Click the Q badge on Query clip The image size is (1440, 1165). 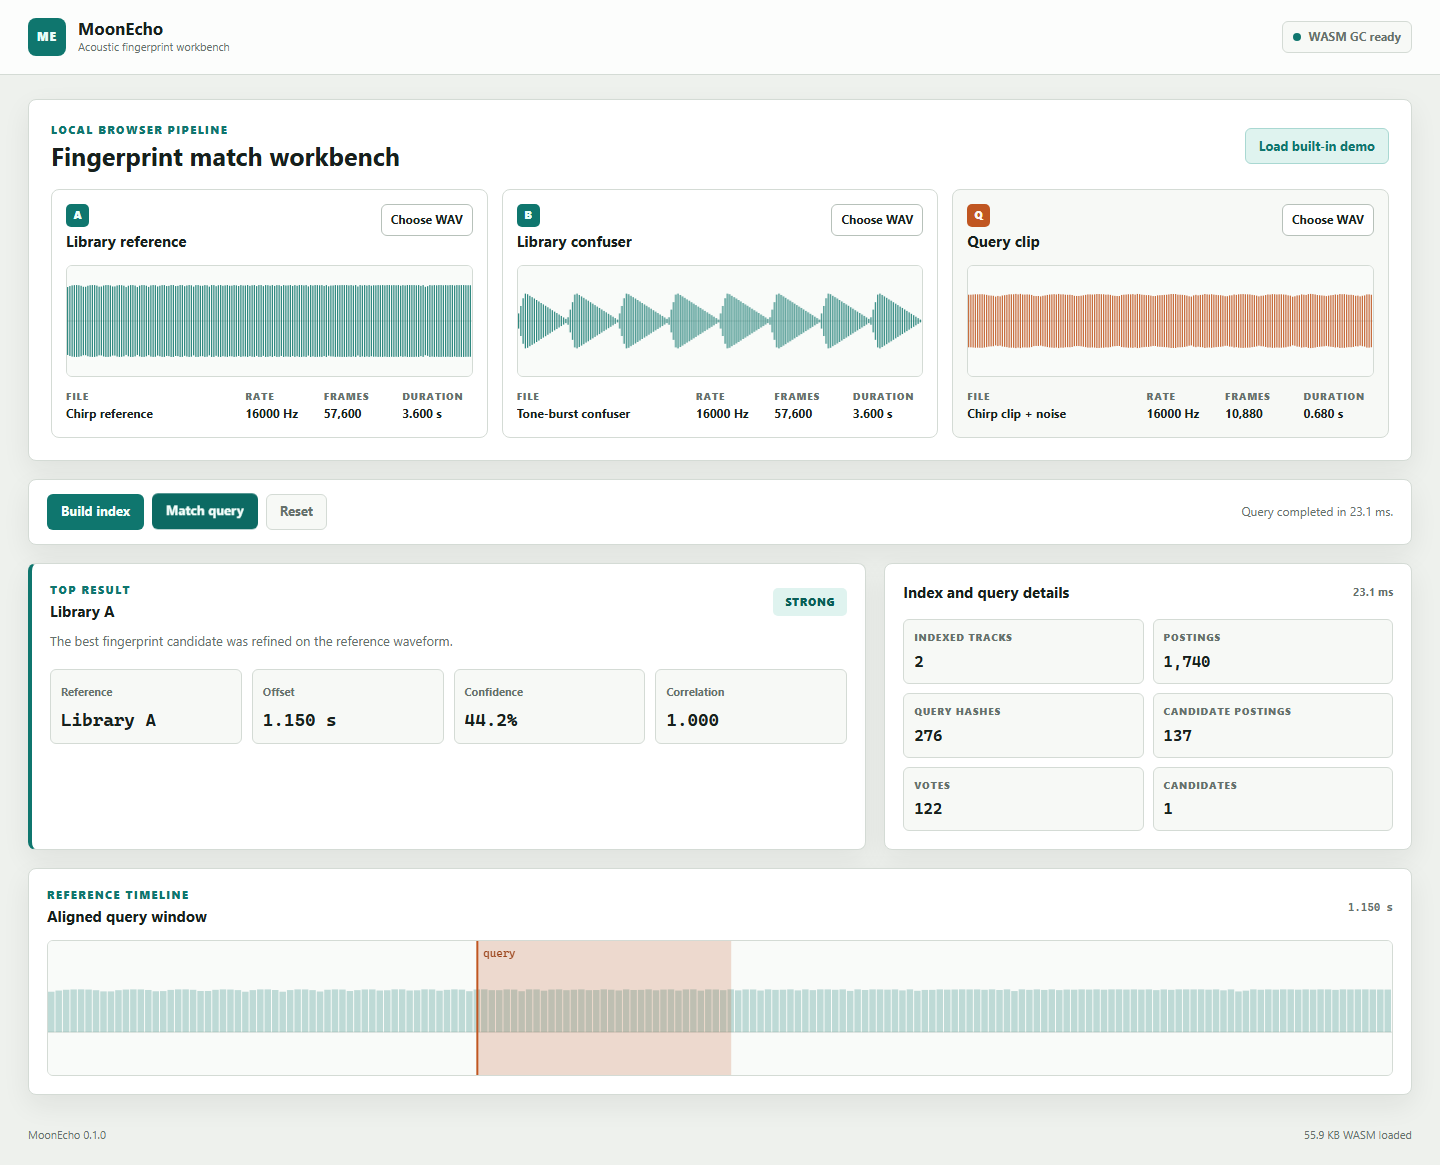pos(978,215)
